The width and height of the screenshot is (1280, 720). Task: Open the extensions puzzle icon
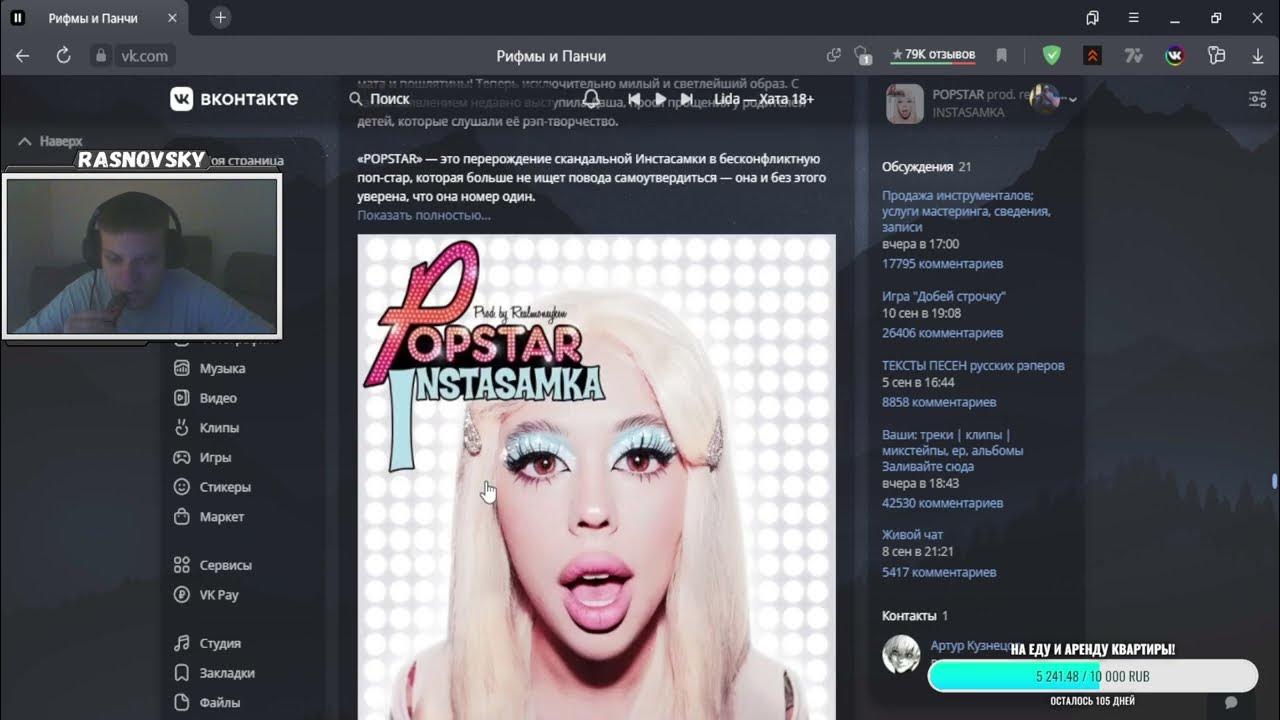click(x=1216, y=56)
